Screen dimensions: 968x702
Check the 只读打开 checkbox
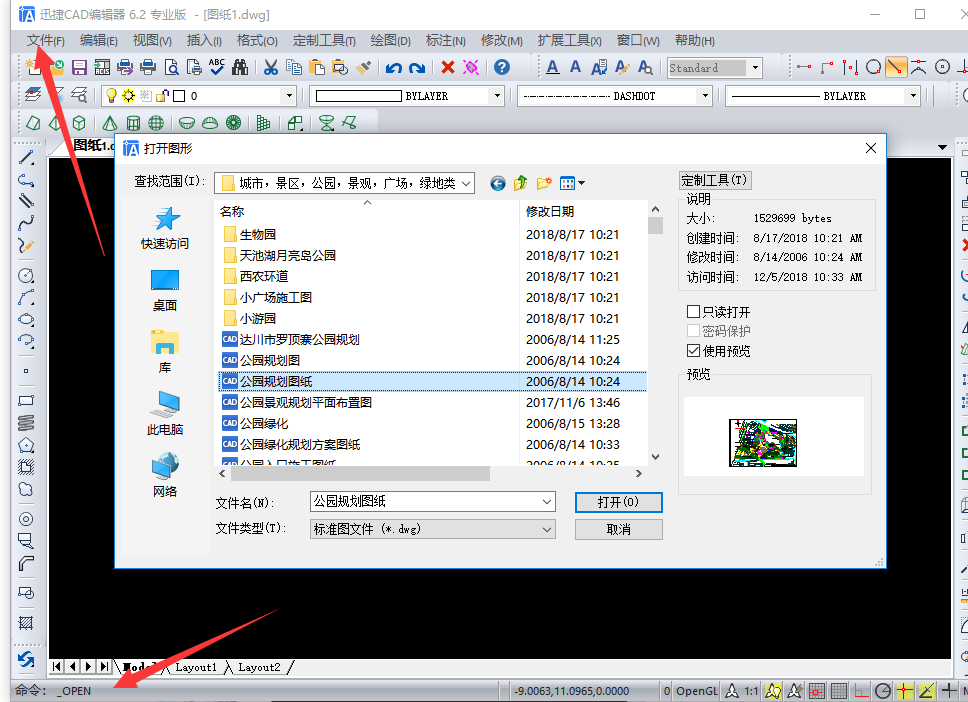(694, 311)
